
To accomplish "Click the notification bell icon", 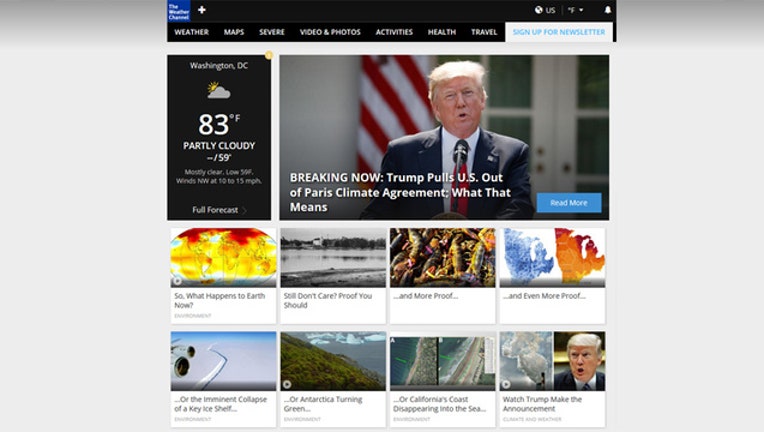I will [x=608, y=10].
